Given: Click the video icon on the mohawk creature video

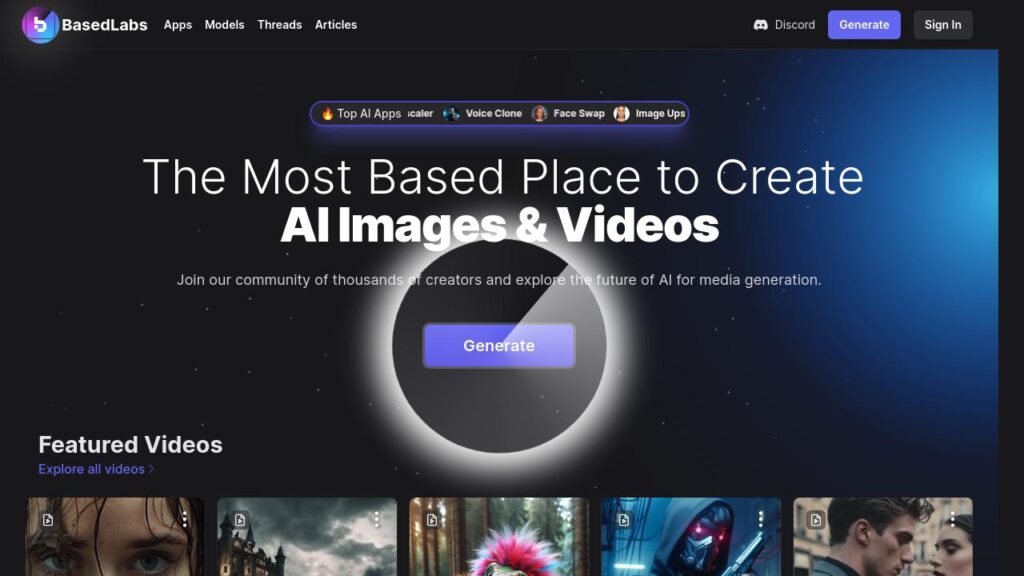Looking at the screenshot, I should click(x=432, y=518).
